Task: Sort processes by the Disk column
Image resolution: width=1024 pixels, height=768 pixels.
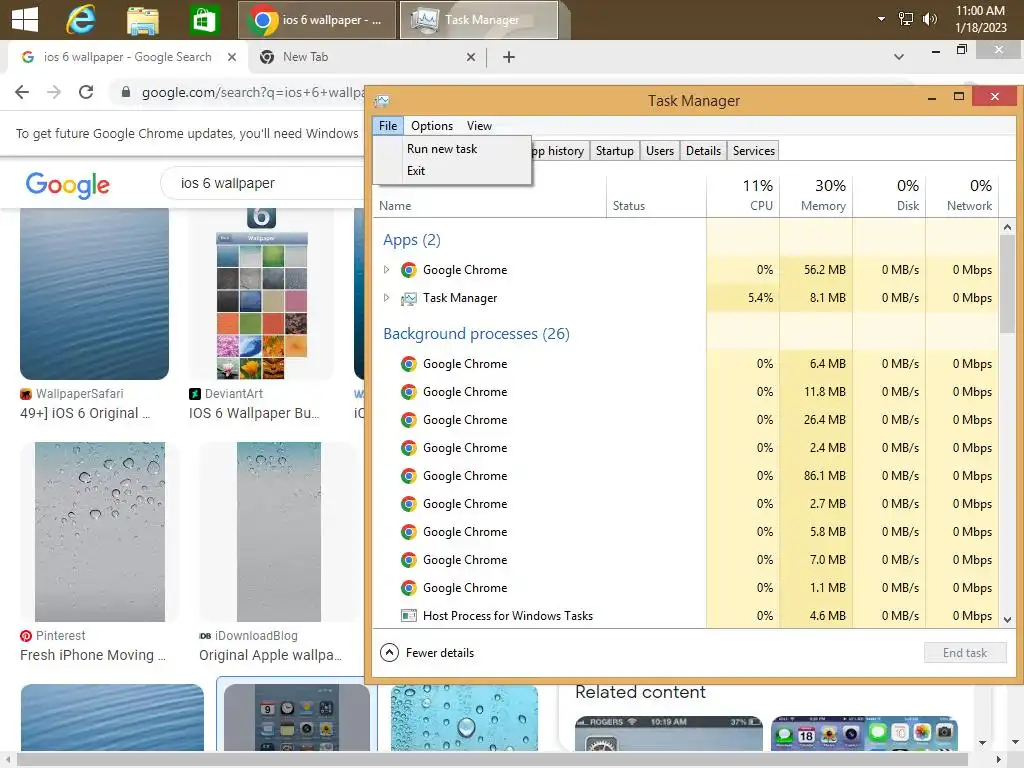Action: pyautogui.click(x=889, y=197)
